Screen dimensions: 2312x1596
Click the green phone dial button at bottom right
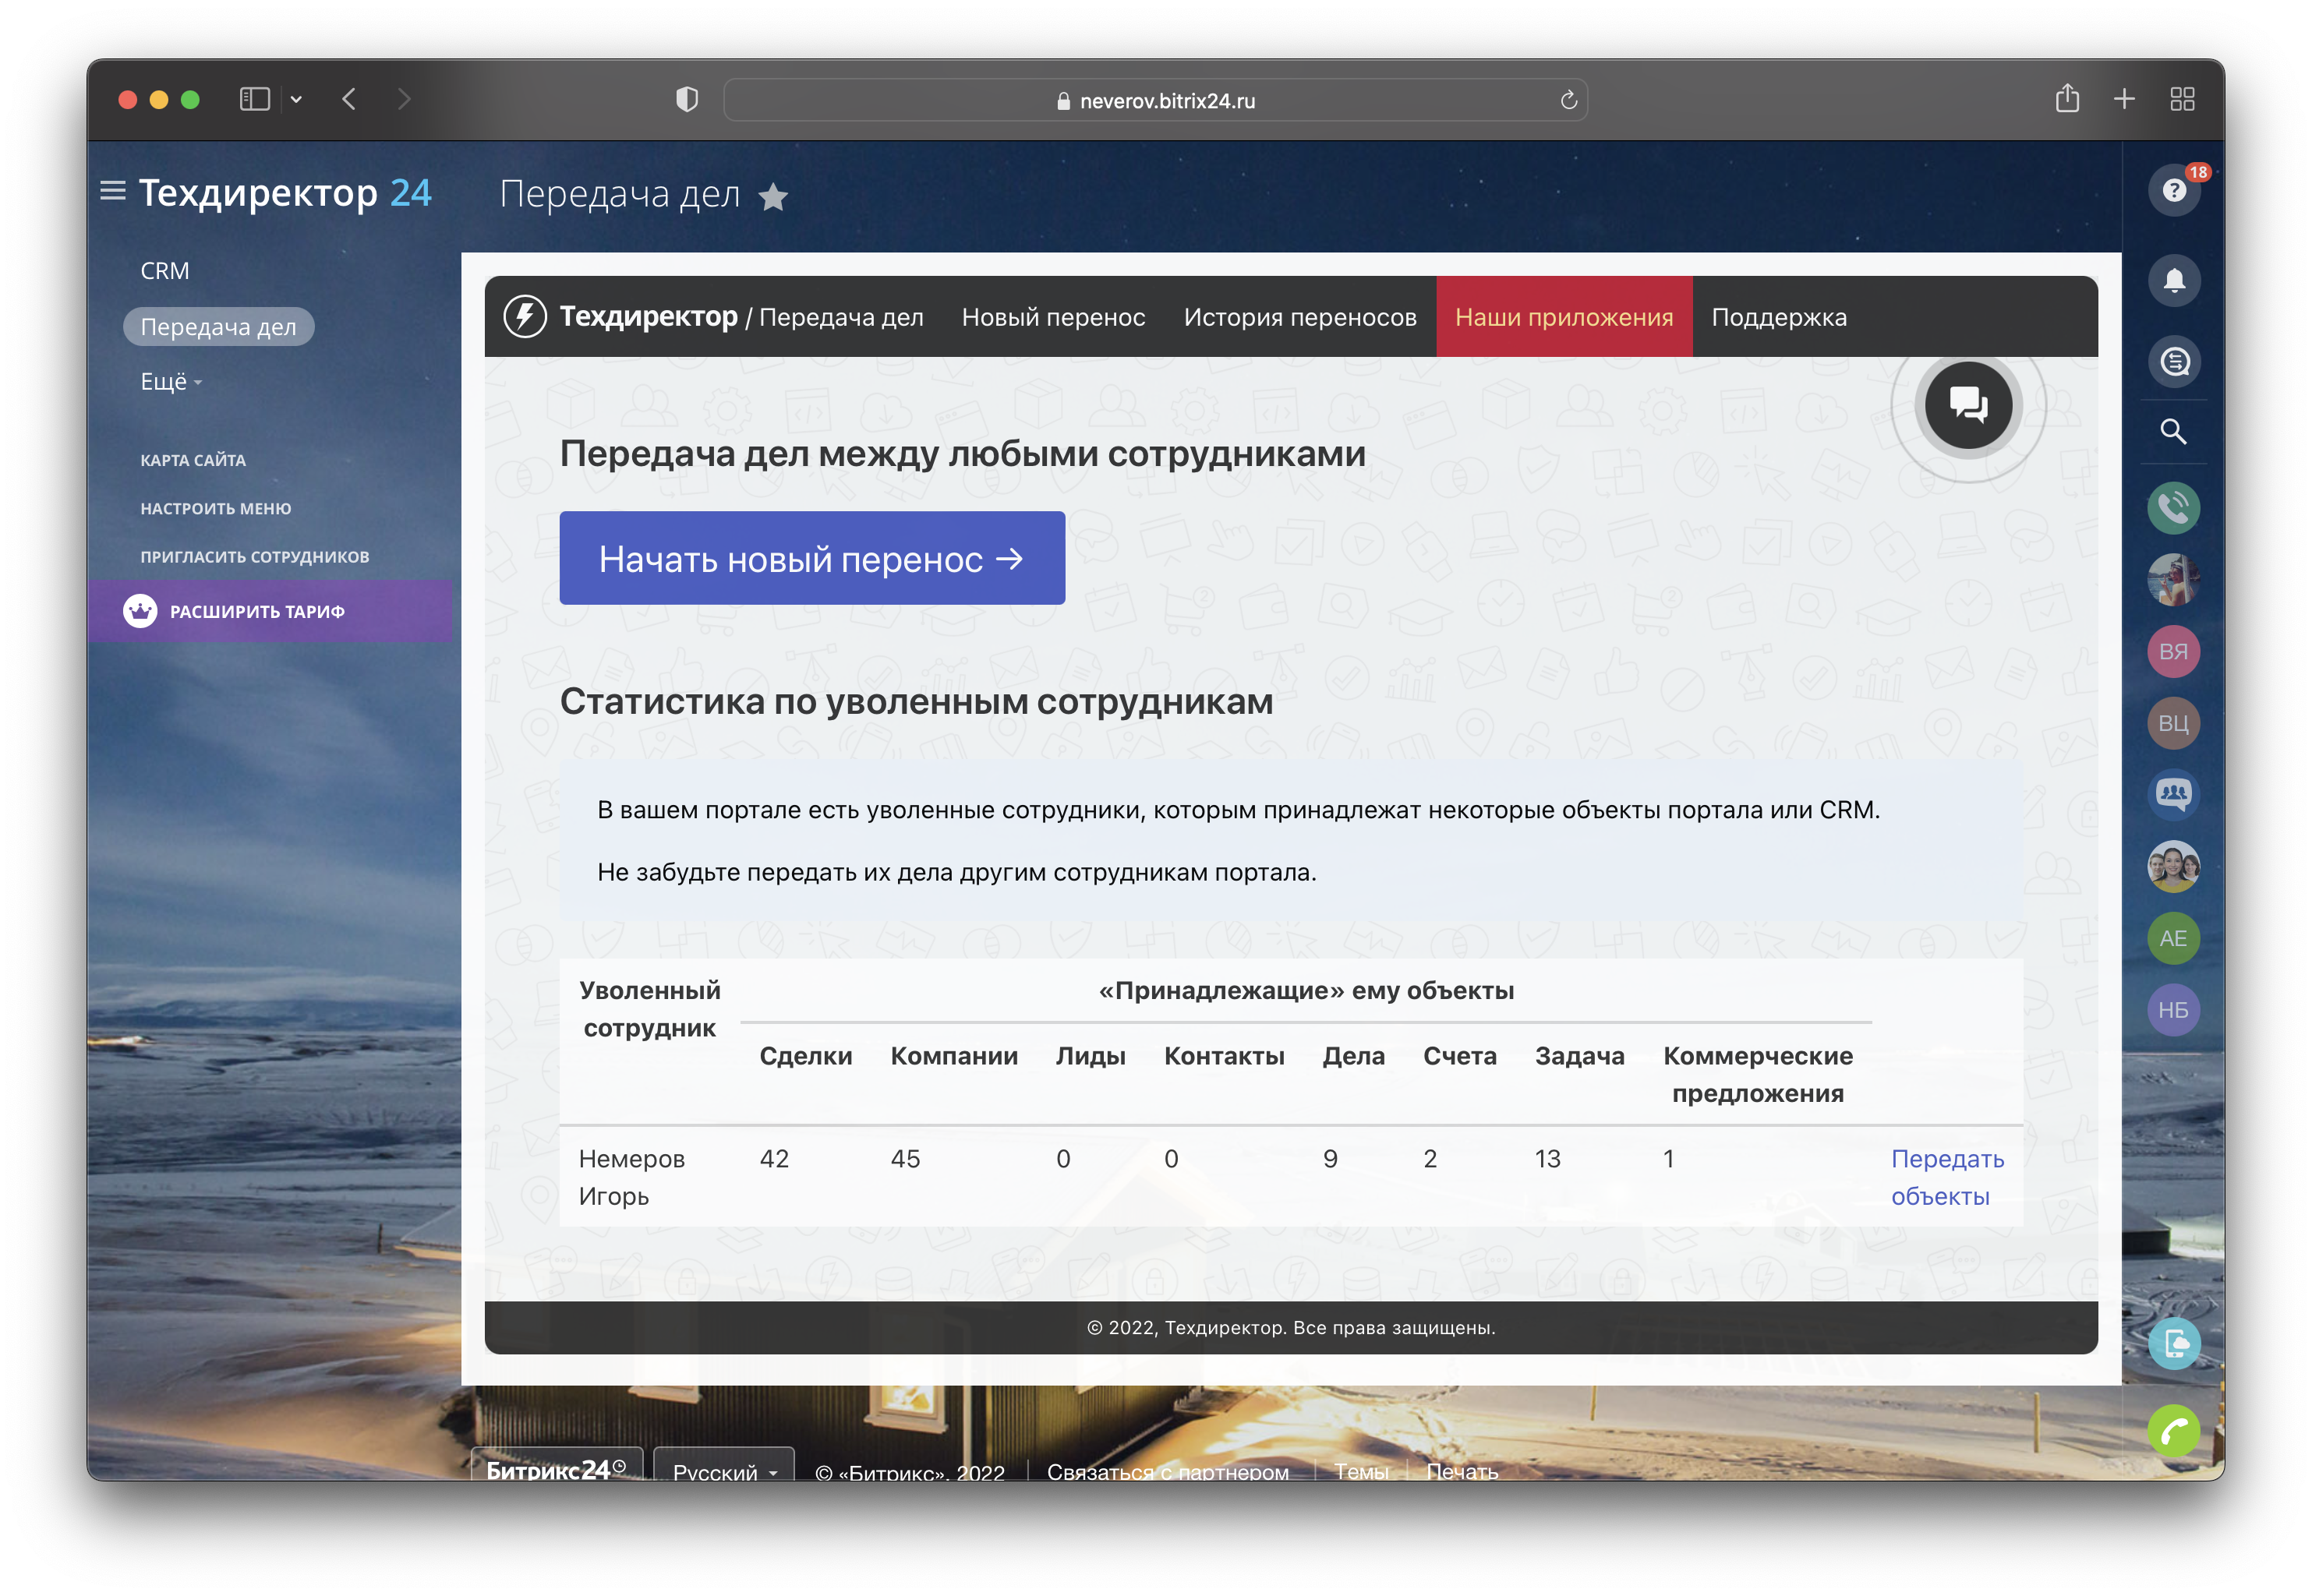[2173, 1431]
